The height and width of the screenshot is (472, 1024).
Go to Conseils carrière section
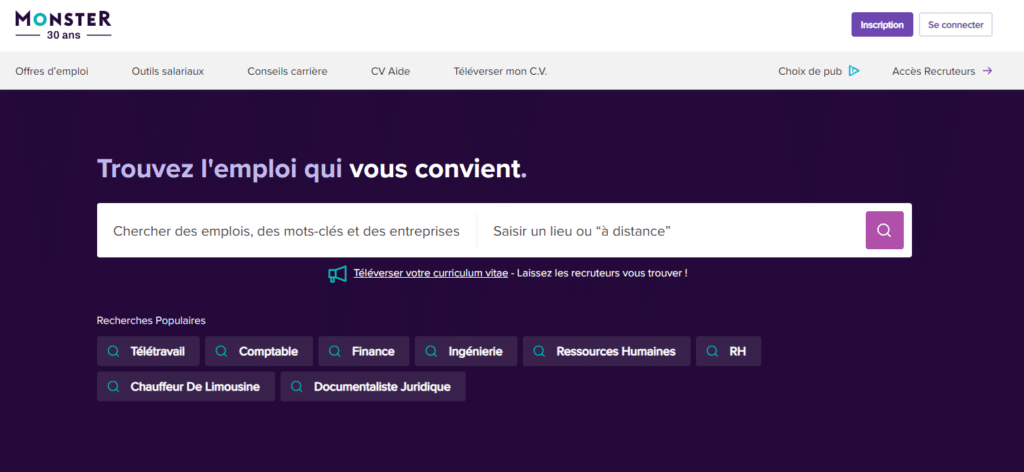click(x=287, y=71)
